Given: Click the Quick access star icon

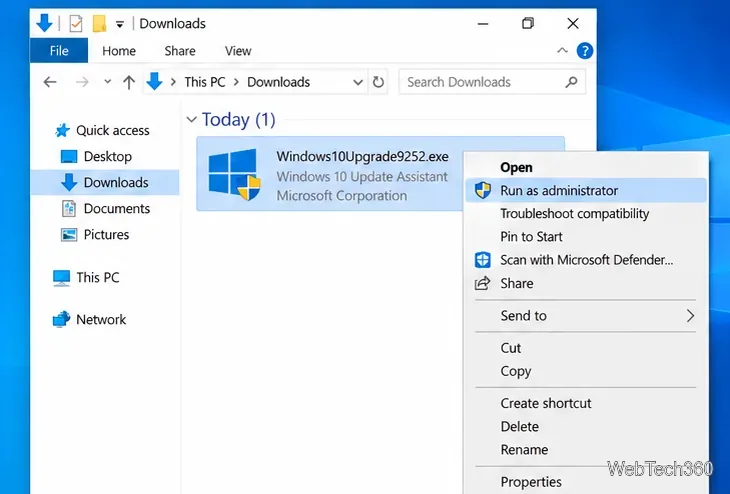Looking at the screenshot, I should coord(62,130).
